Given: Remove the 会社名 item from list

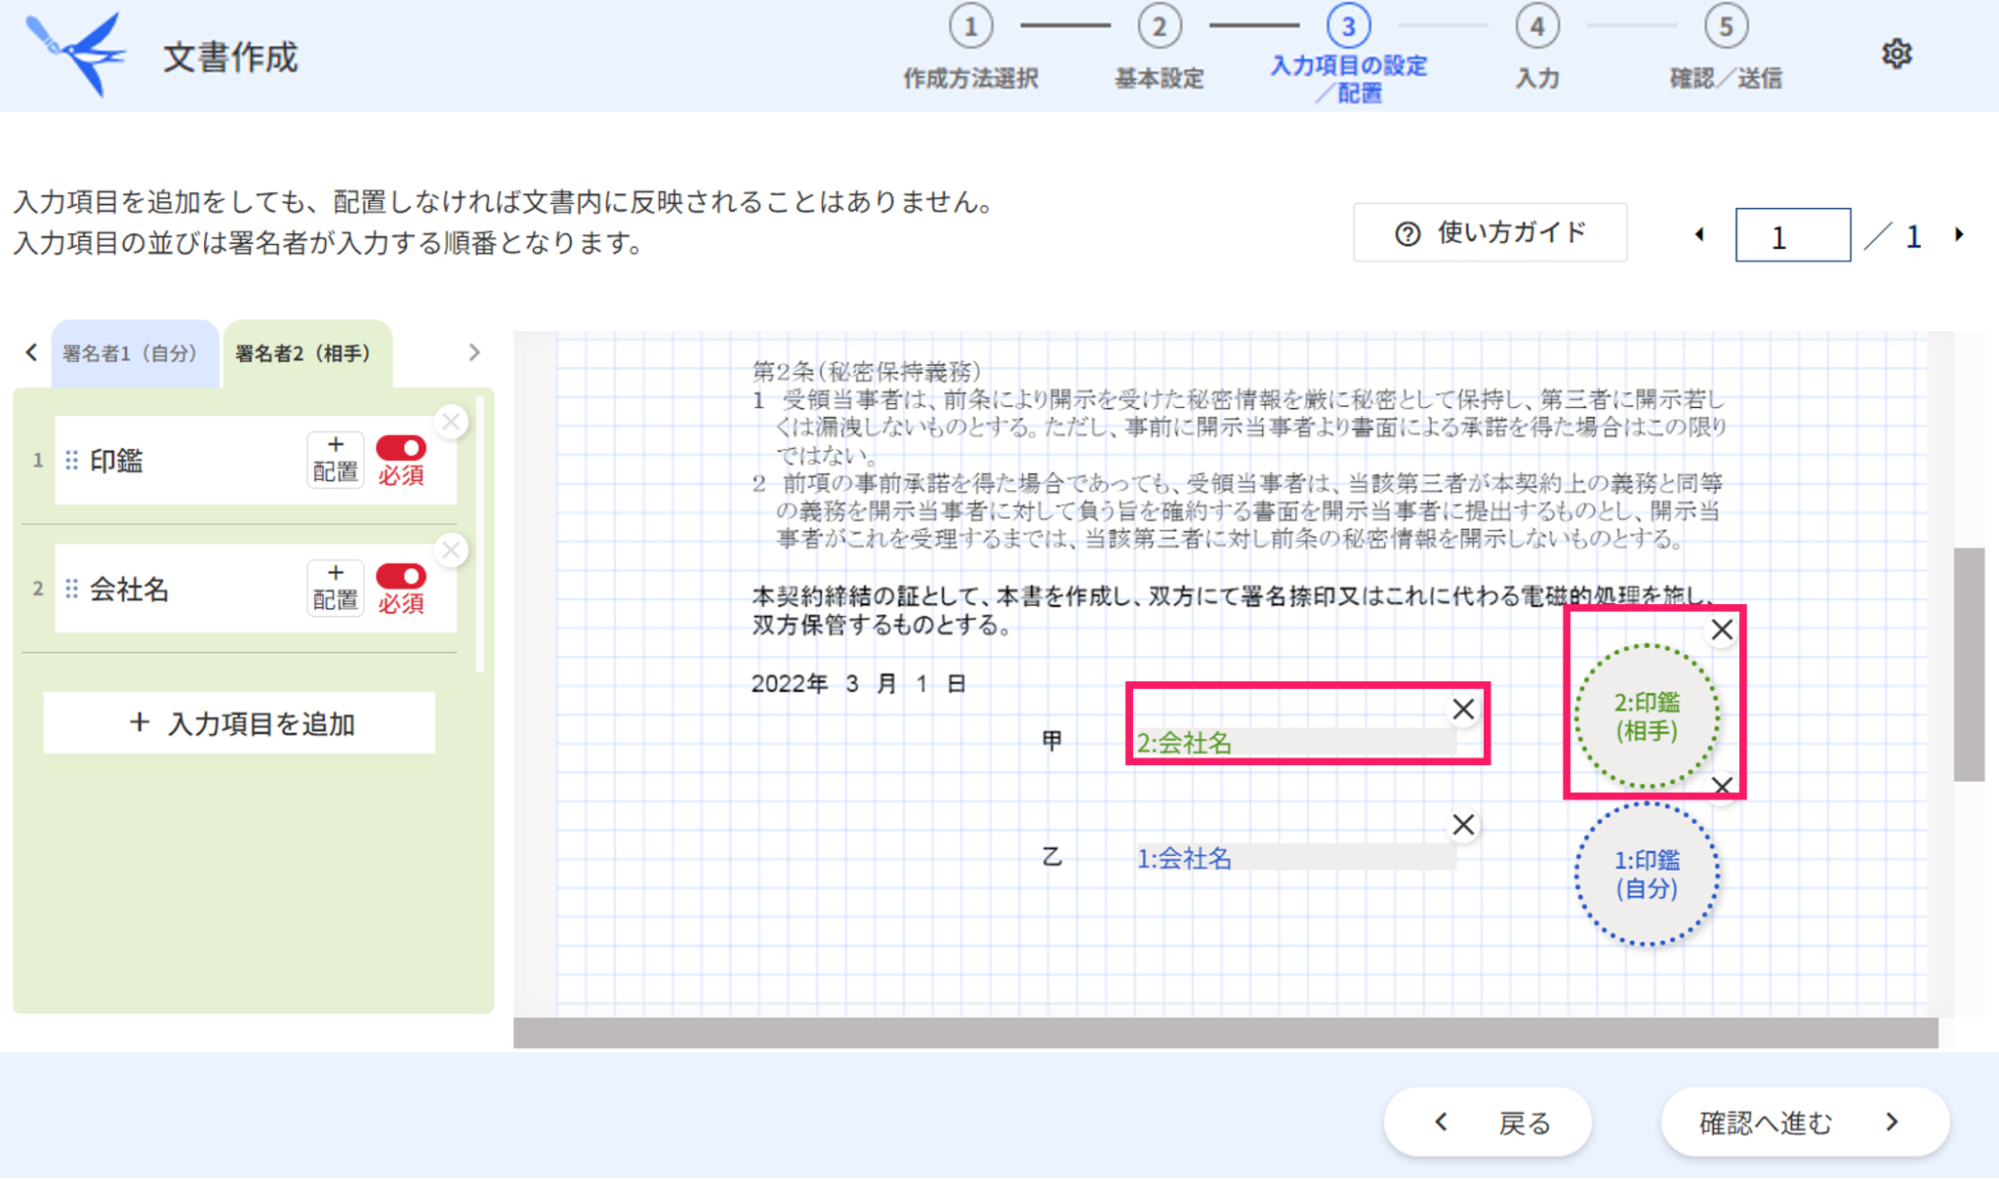Looking at the screenshot, I should click(451, 550).
